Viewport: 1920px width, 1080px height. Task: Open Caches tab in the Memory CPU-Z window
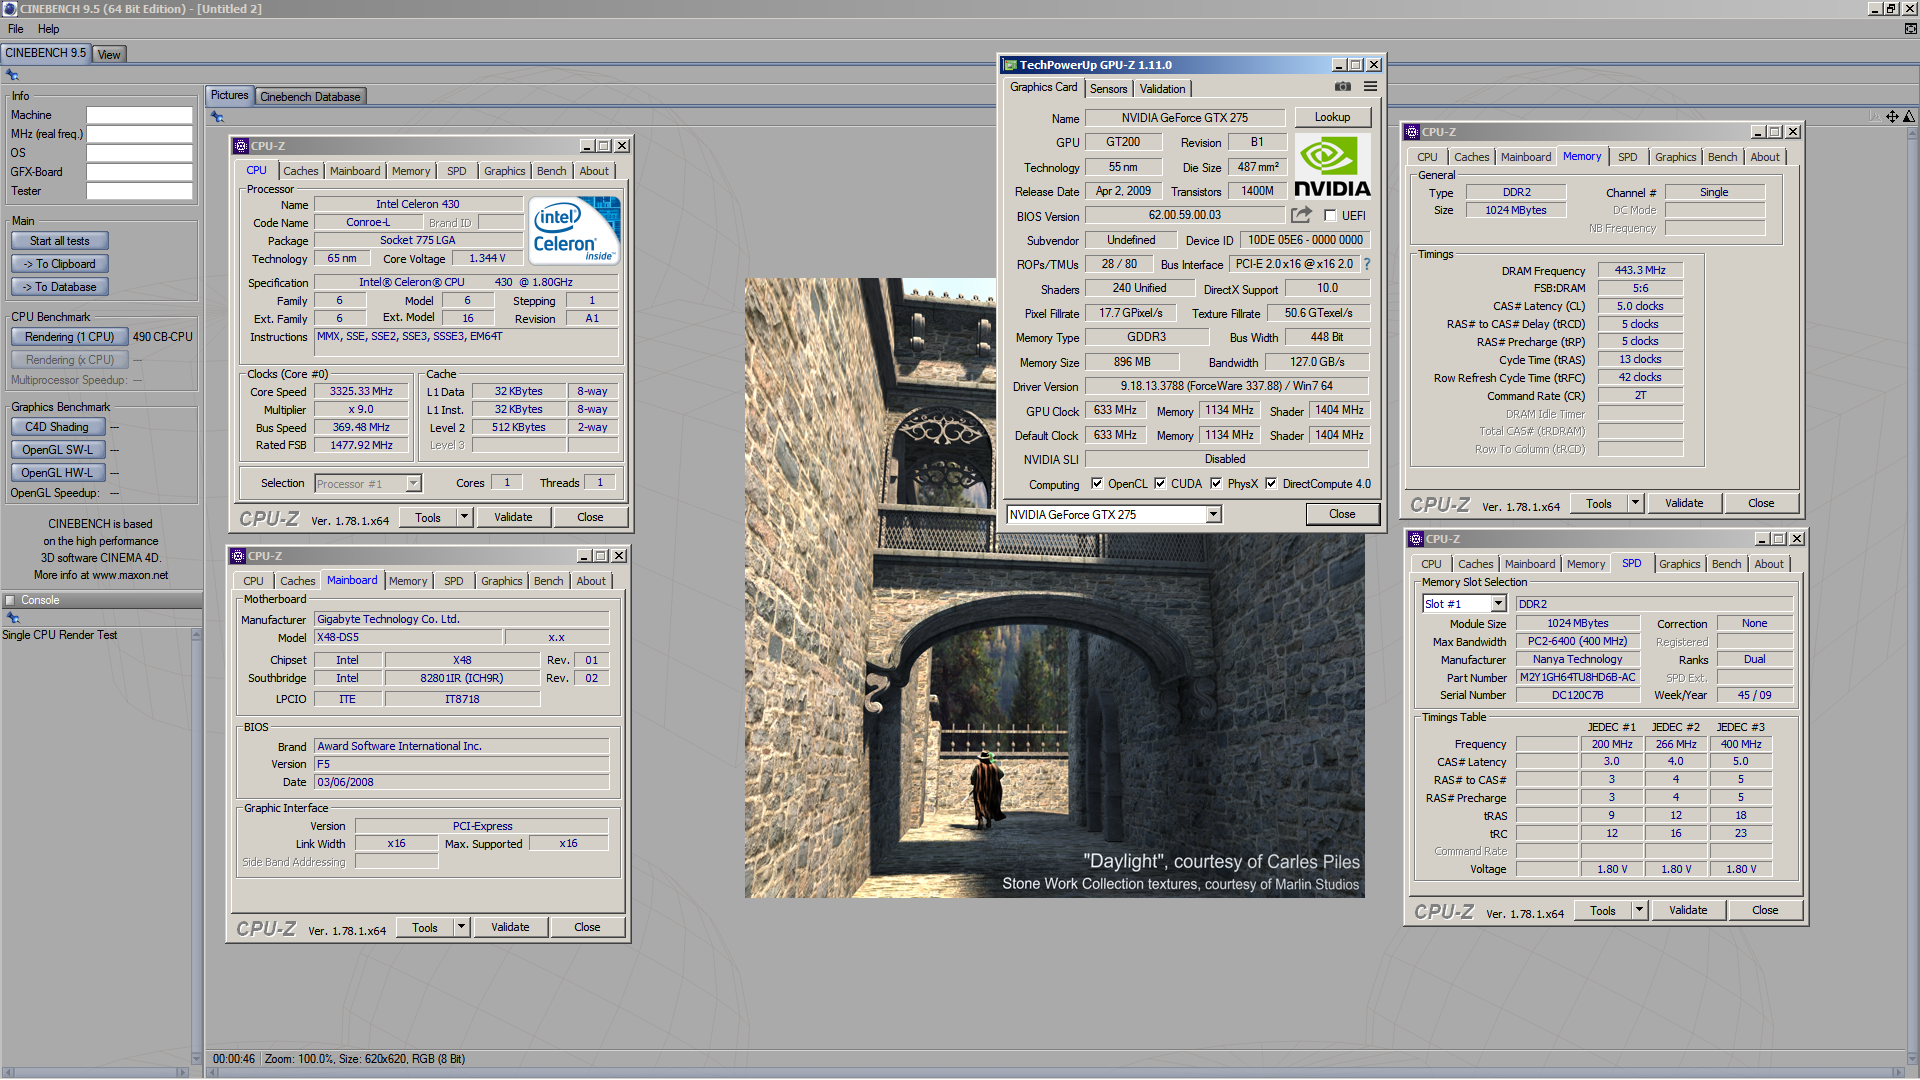tap(1471, 157)
